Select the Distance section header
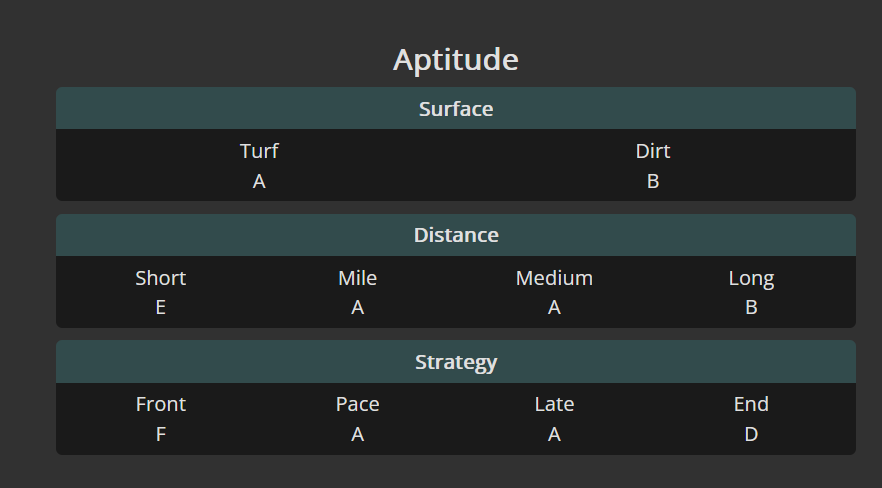 456,235
